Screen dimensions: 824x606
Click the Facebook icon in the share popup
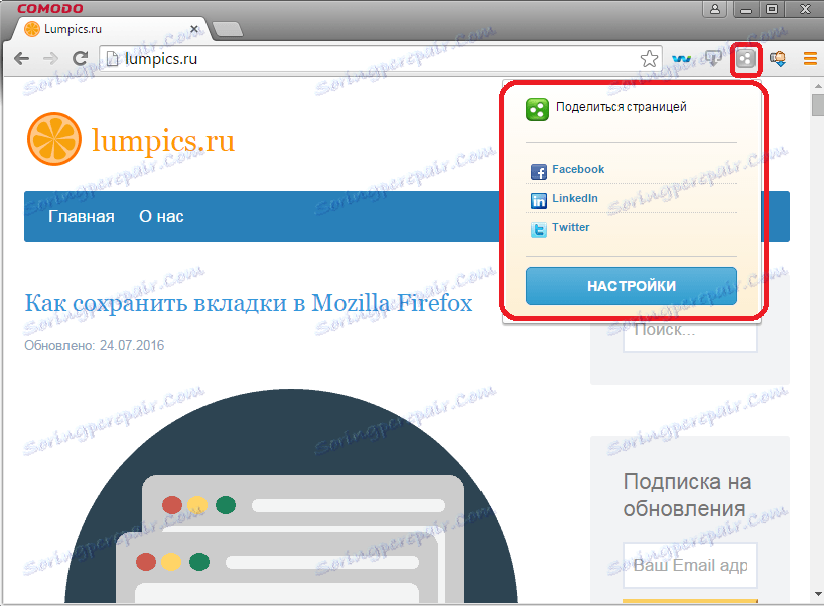(x=539, y=170)
